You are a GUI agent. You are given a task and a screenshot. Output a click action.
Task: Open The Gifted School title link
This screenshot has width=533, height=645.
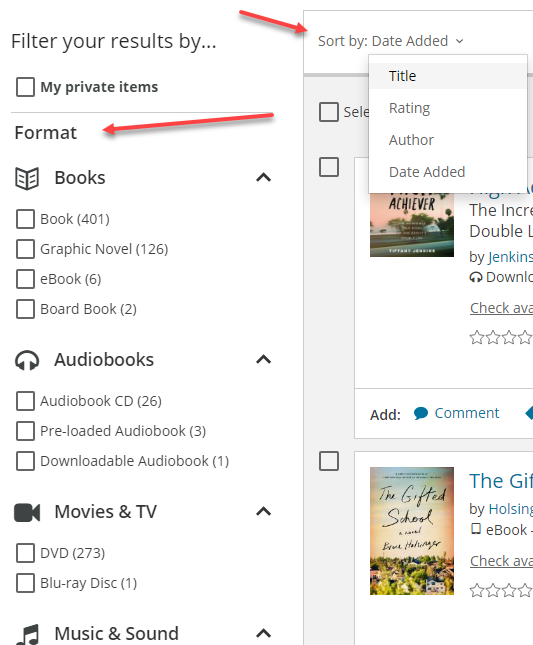pos(501,481)
